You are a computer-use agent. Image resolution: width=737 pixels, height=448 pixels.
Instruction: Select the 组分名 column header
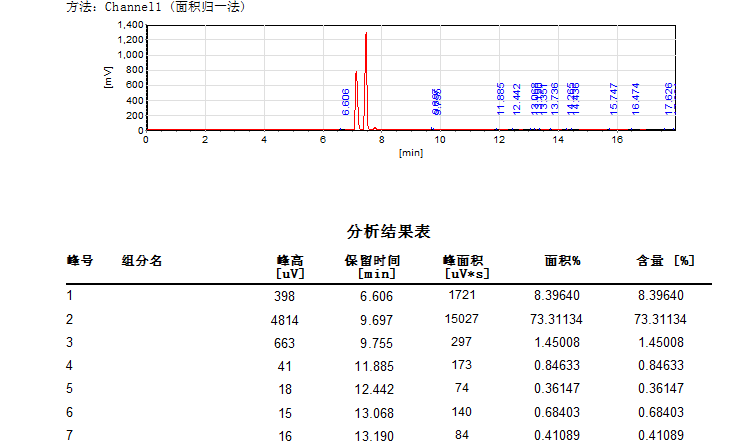coord(141,260)
